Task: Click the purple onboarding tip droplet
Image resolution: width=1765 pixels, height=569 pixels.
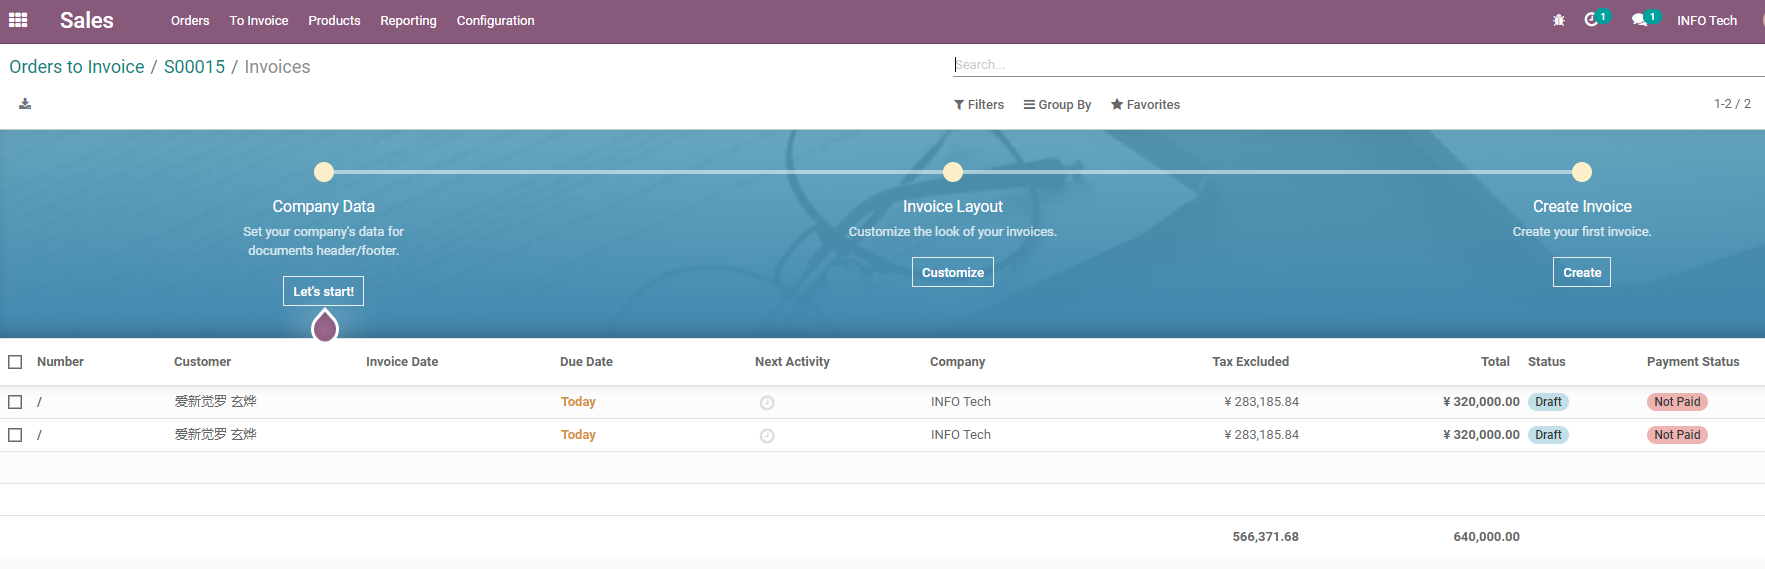Action: [325, 326]
